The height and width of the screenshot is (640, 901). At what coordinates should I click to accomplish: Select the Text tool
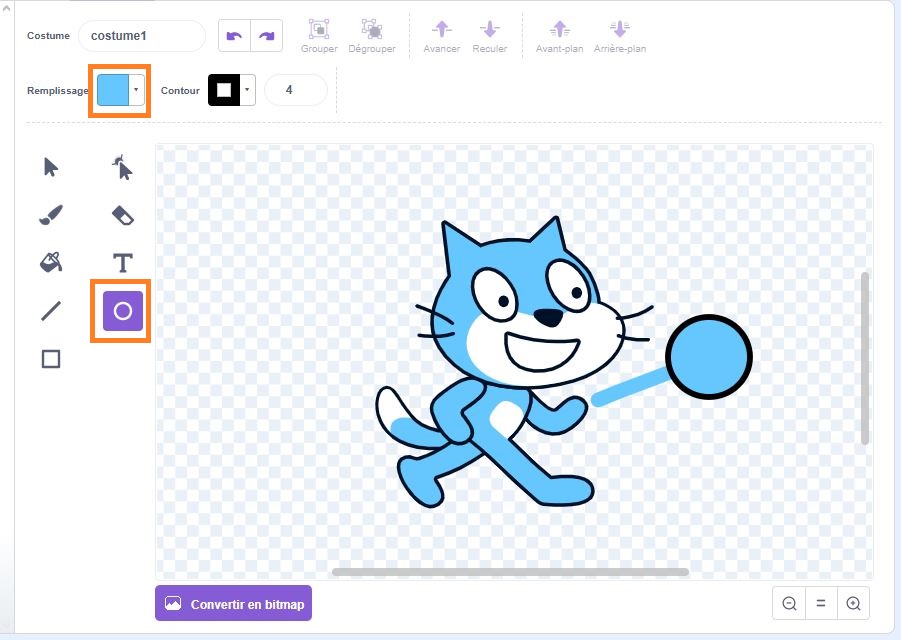122,263
